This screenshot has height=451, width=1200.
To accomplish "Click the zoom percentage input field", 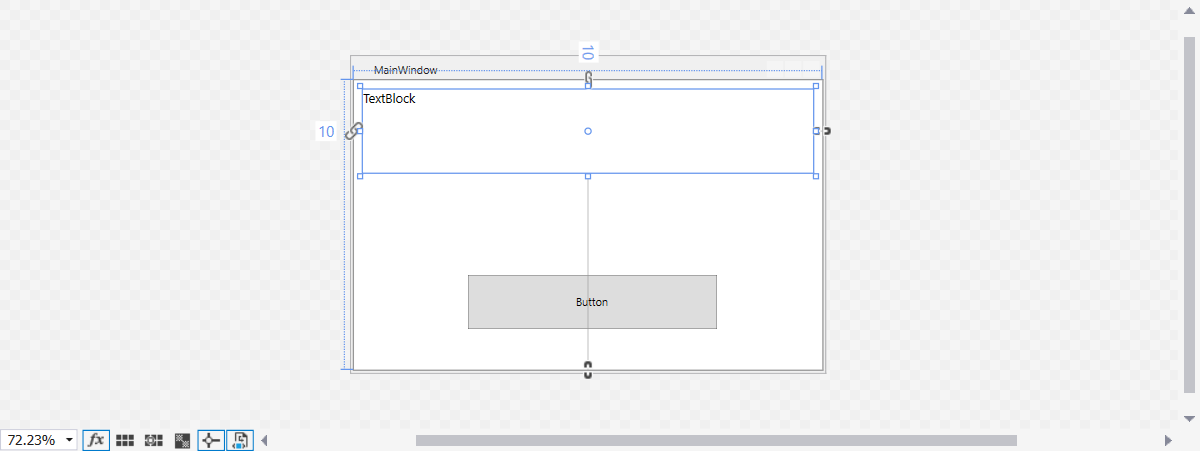I will tap(33, 440).
